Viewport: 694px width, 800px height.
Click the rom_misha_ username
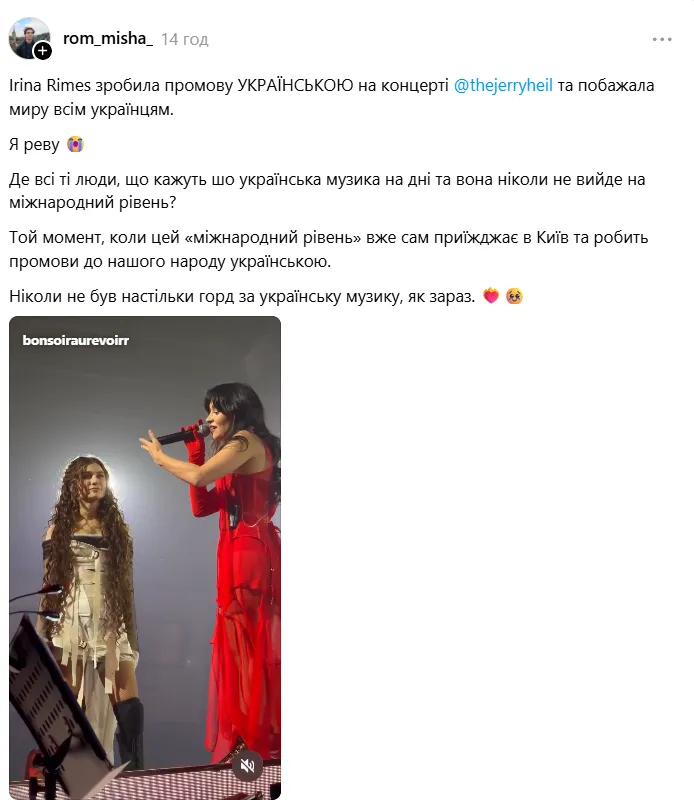[108, 38]
